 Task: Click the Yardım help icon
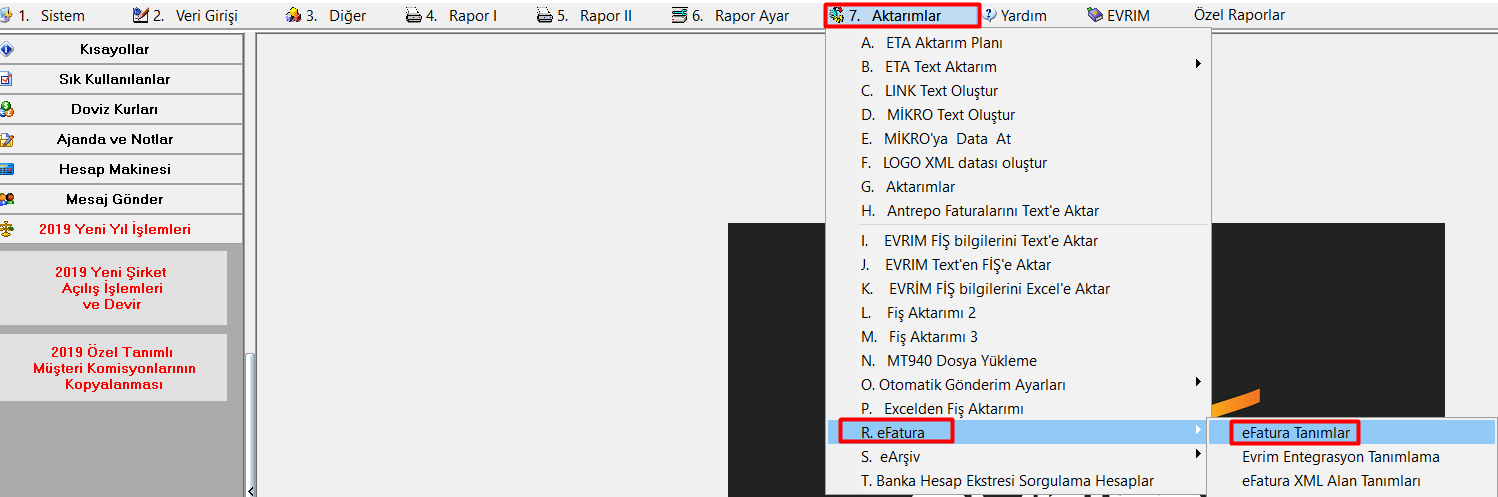coord(990,15)
